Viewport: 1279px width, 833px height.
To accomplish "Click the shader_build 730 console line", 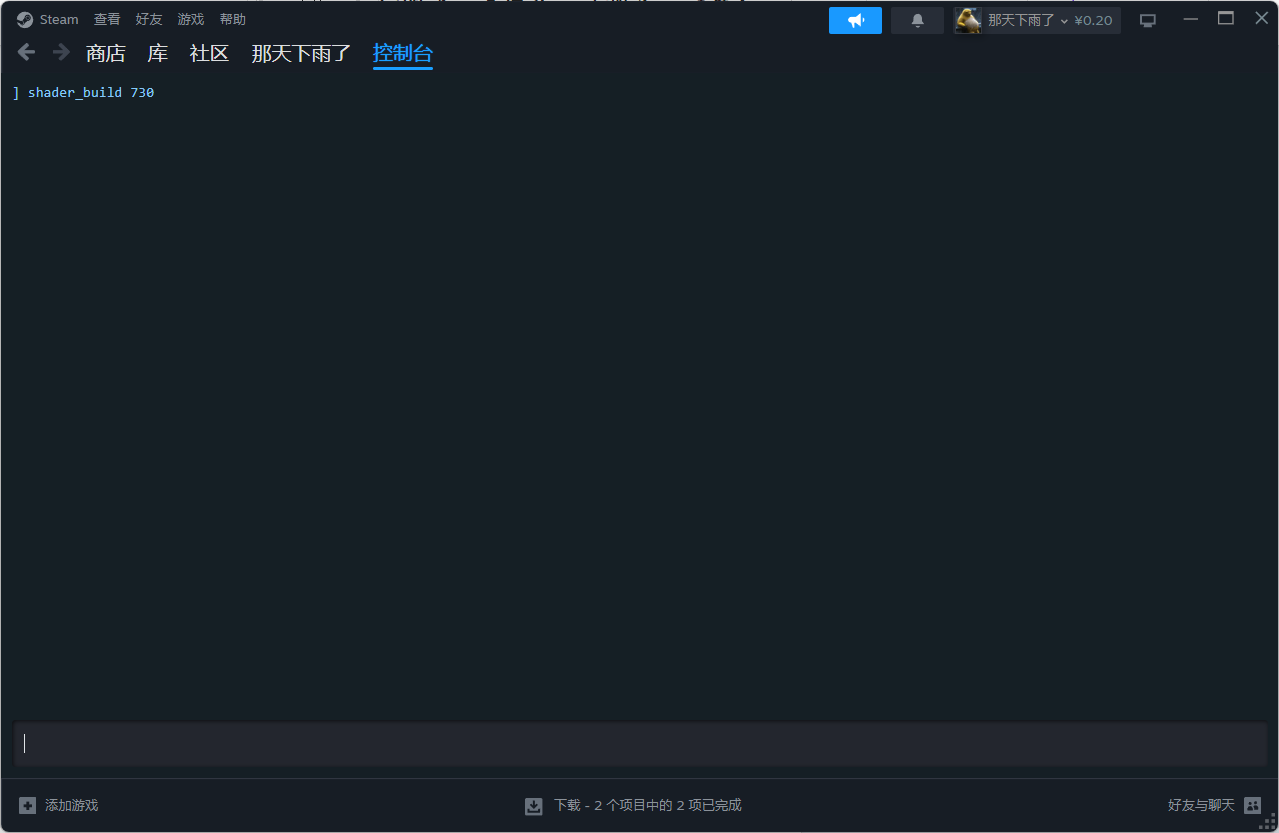I will tap(84, 92).
